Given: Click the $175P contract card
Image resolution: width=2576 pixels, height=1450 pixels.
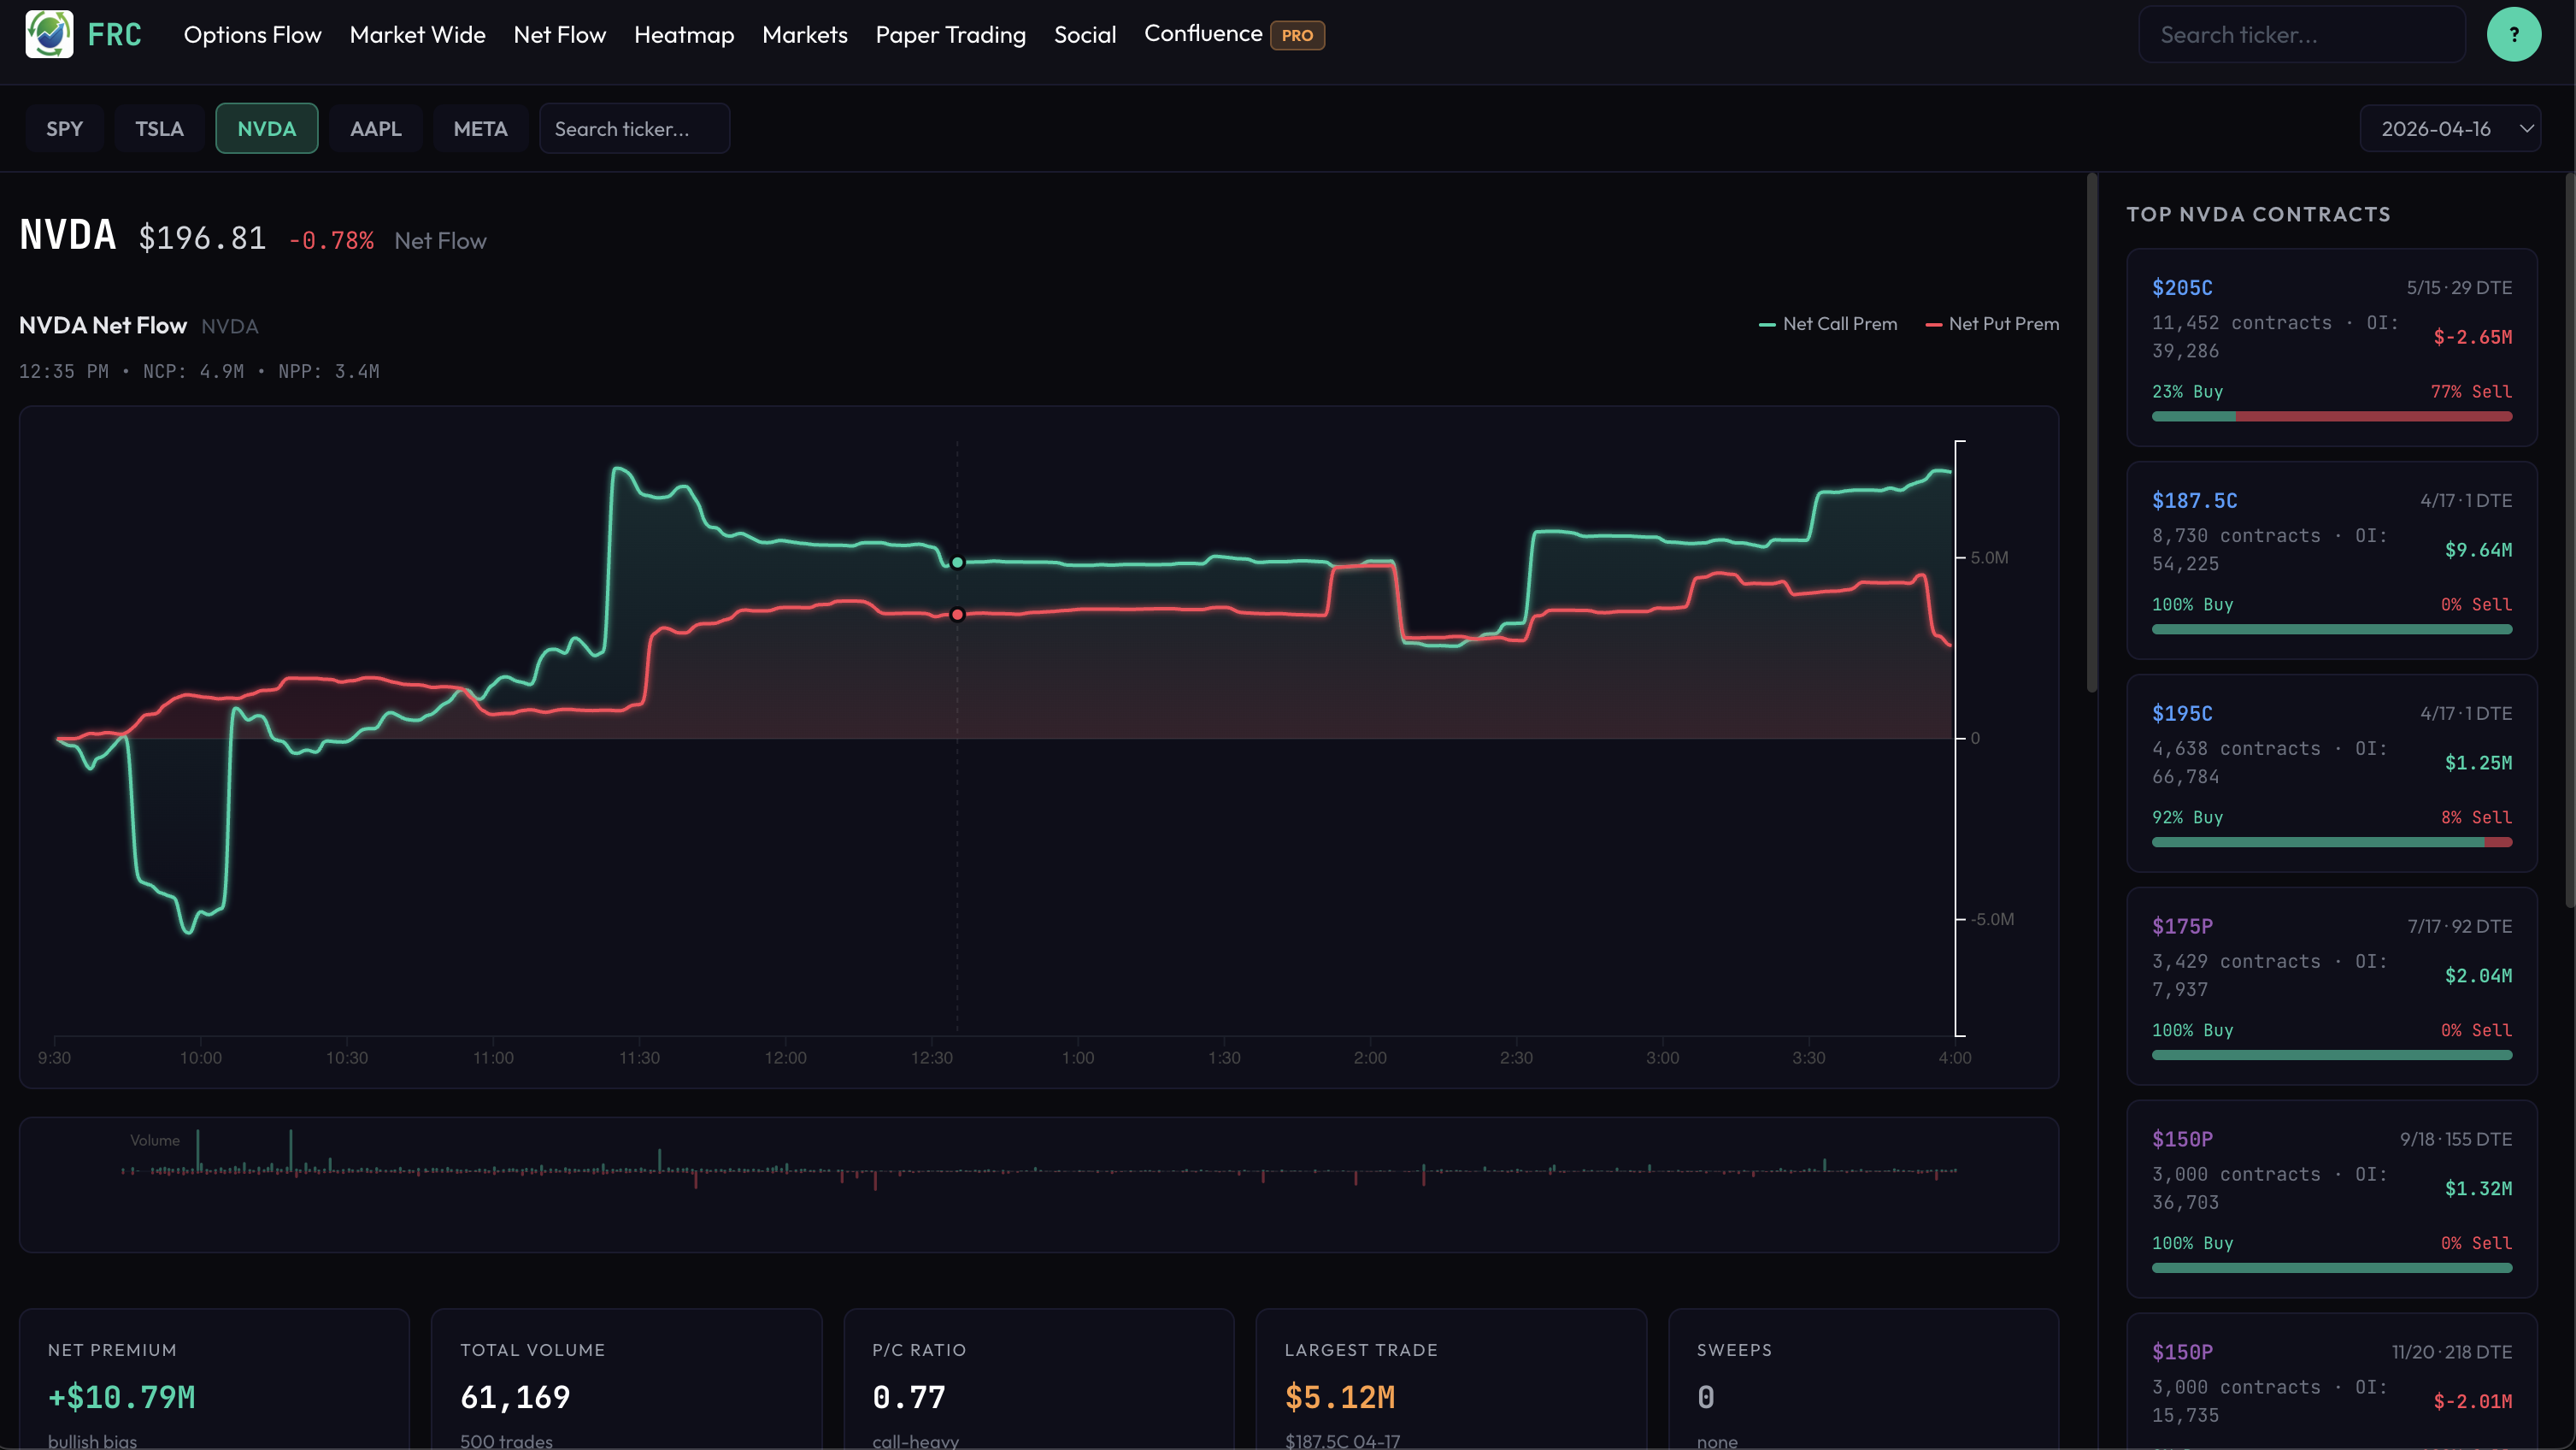Looking at the screenshot, I should [x=2331, y=985].
